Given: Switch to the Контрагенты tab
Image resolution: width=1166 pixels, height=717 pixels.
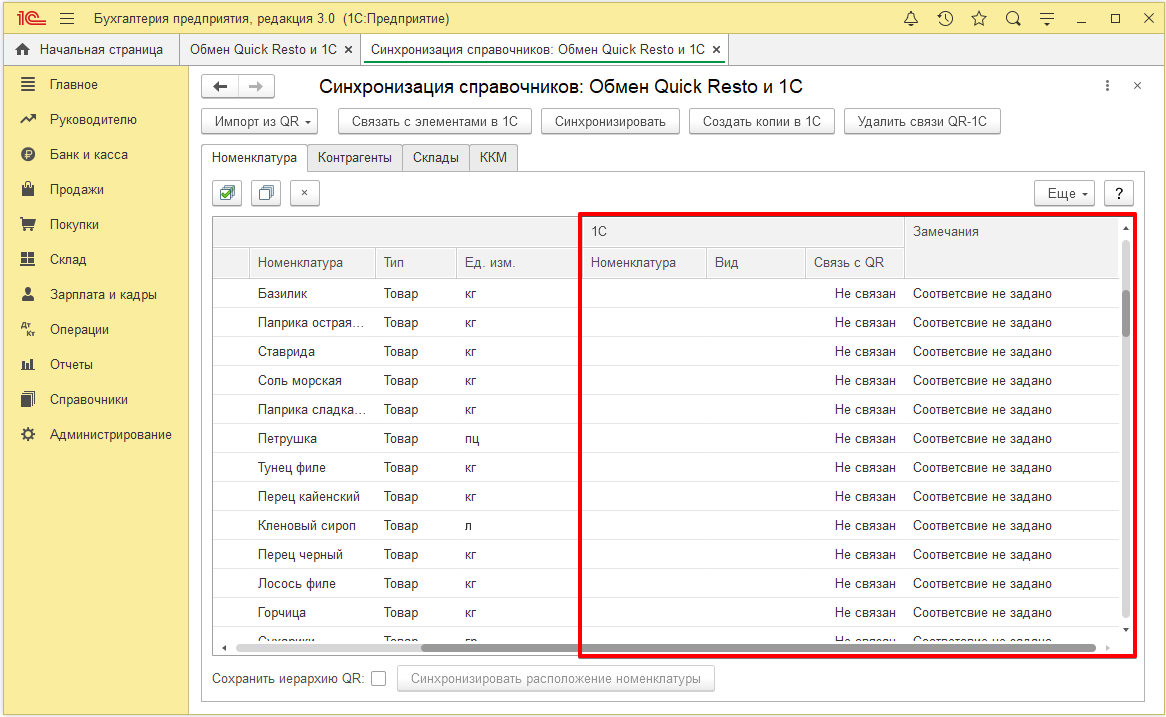Looking at the screenshot, I should 355,158.
